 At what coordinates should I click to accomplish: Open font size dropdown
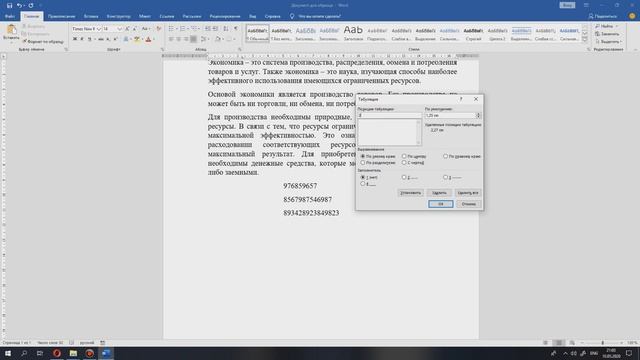click(x=120, y=29)
